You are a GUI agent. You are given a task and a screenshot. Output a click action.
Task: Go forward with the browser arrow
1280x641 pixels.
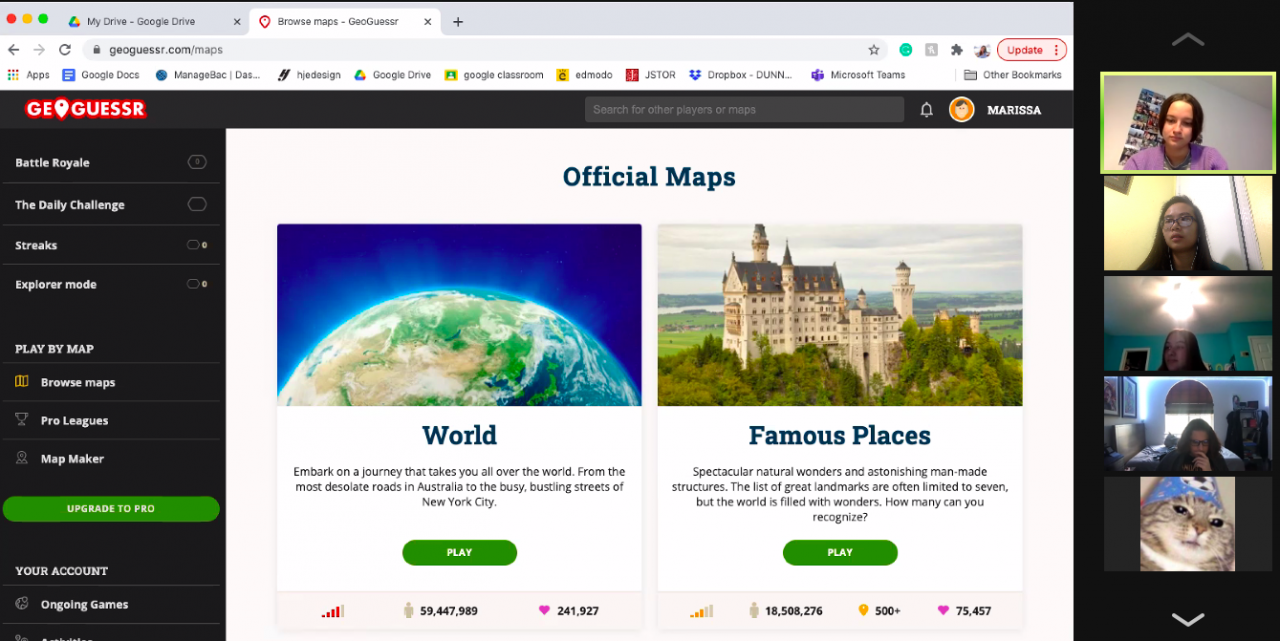[39, 50]
